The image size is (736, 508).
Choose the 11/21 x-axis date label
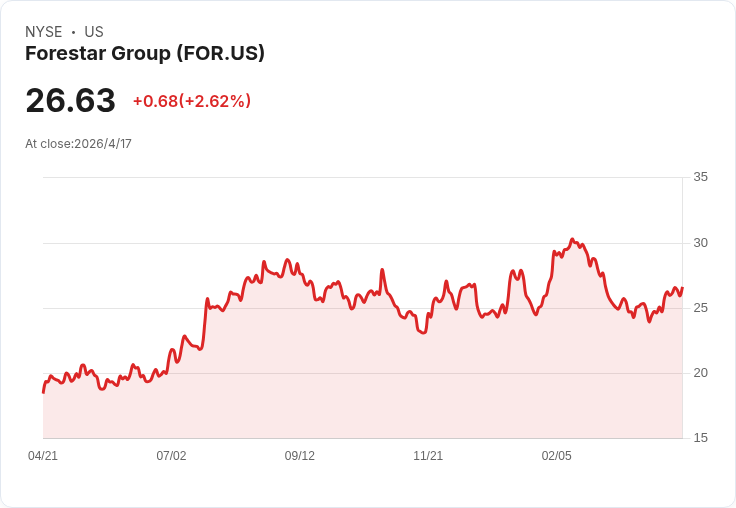tap(428, 456)
